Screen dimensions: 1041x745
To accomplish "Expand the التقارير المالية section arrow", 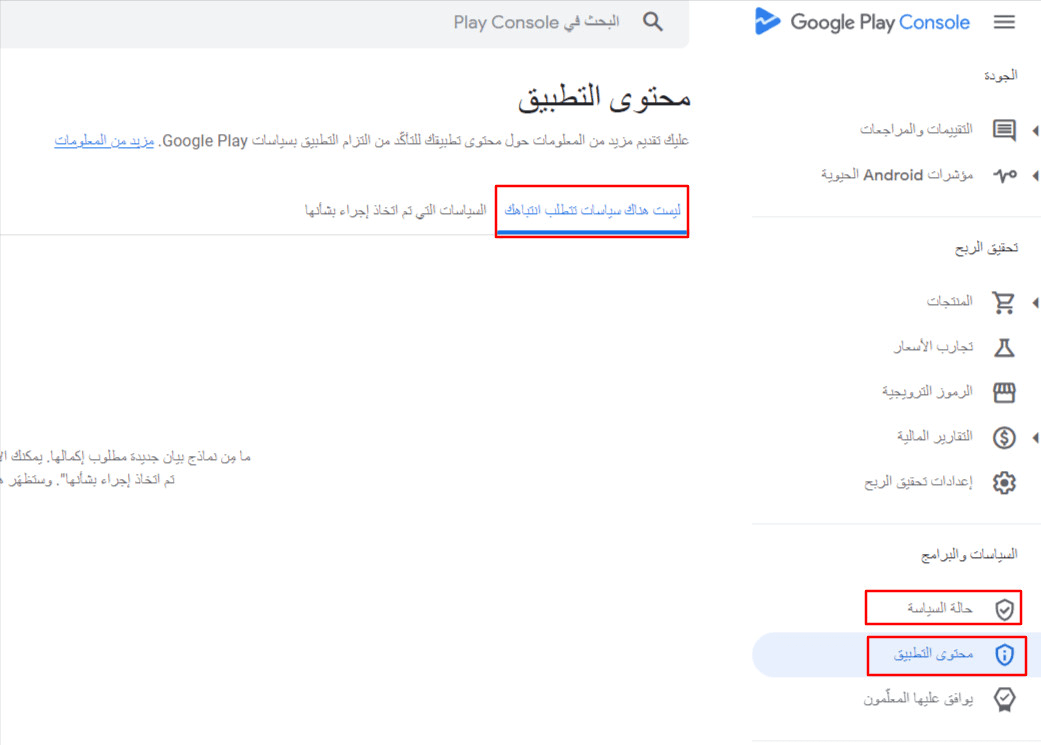I will pos(1034,437).
